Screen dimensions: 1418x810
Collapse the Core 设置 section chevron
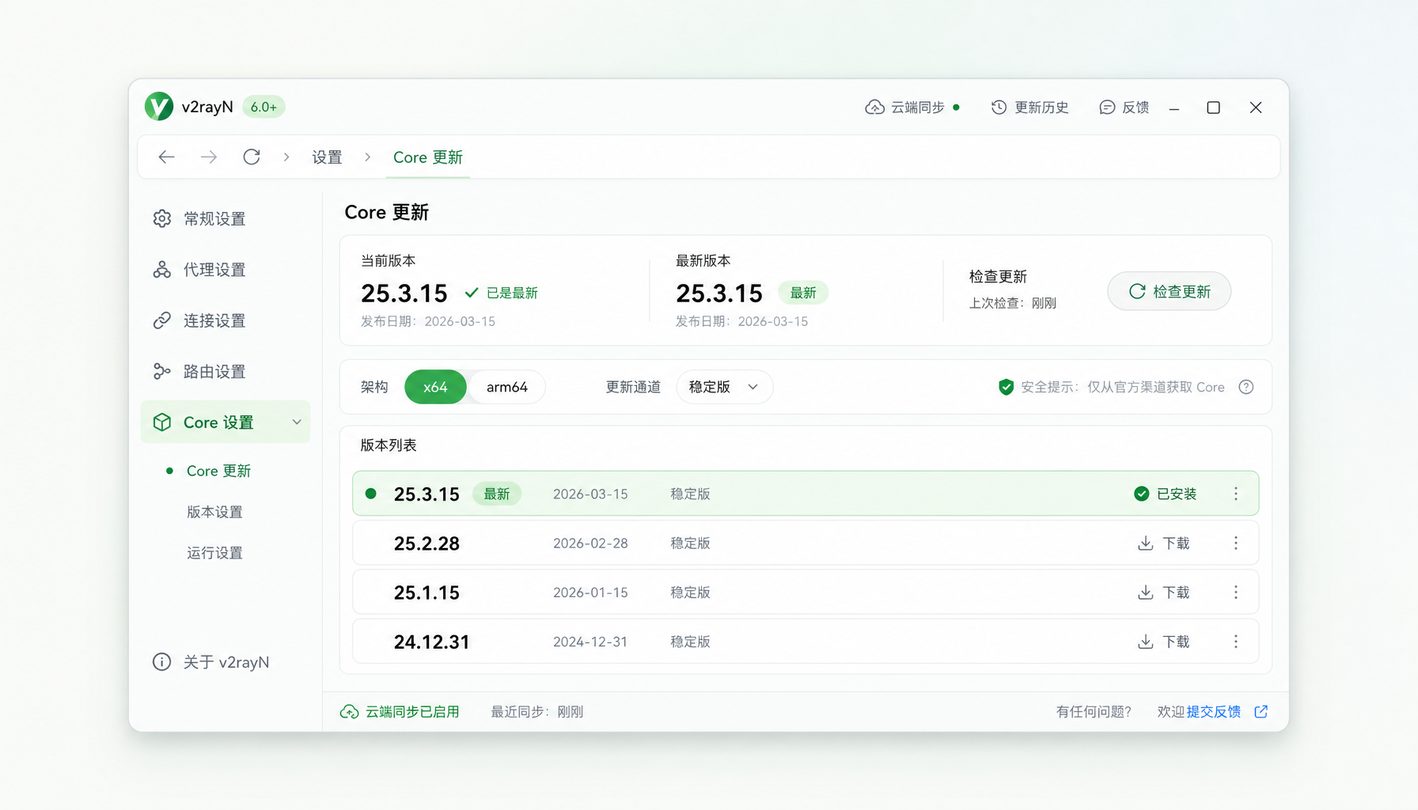point(297,422)
